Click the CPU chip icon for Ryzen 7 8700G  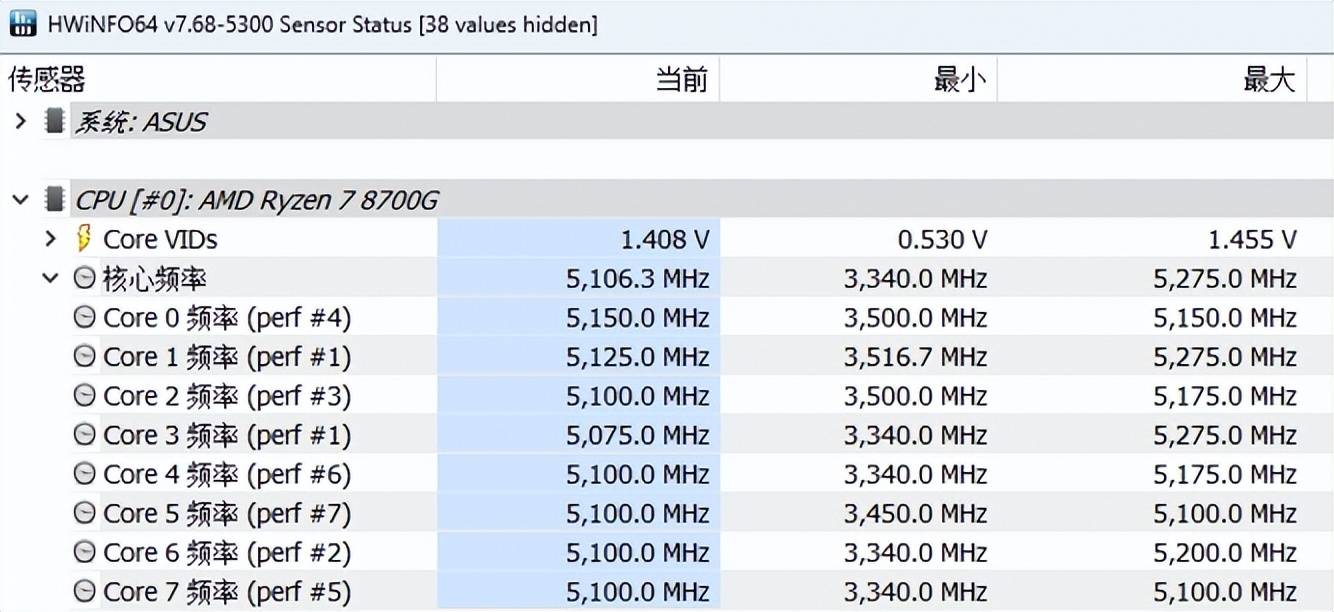pyautogui.click(x=55, y=200)
